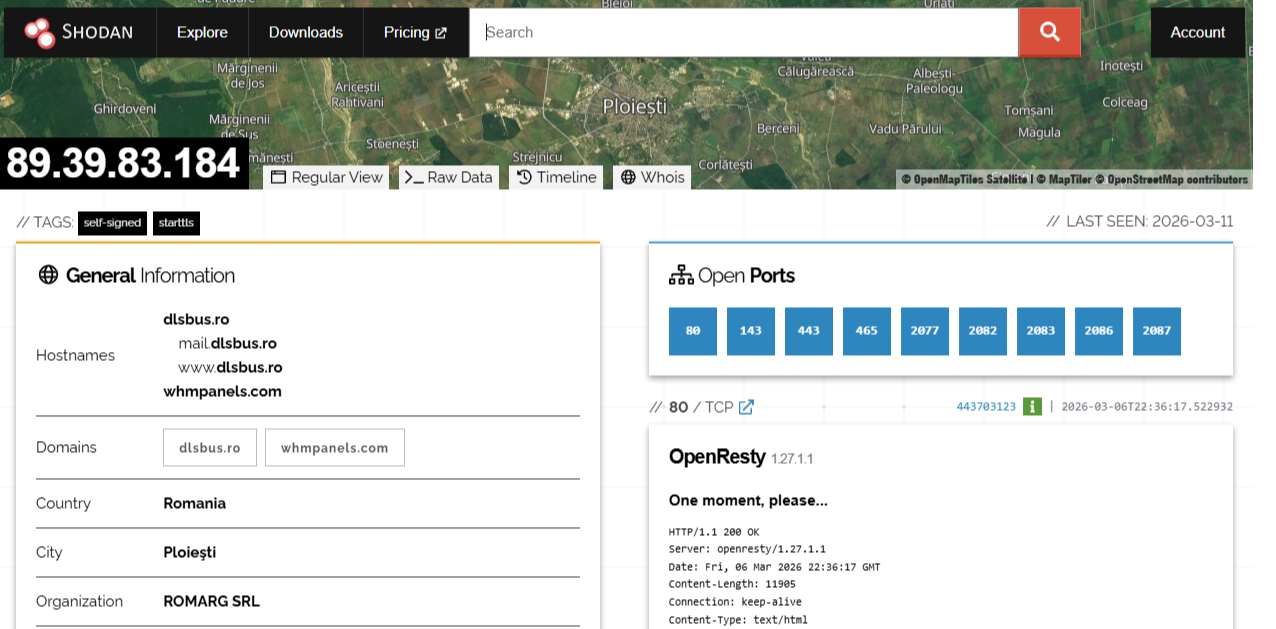Click the dlsbus.ro domain button

pyautogui.click(x=210, y=448)
